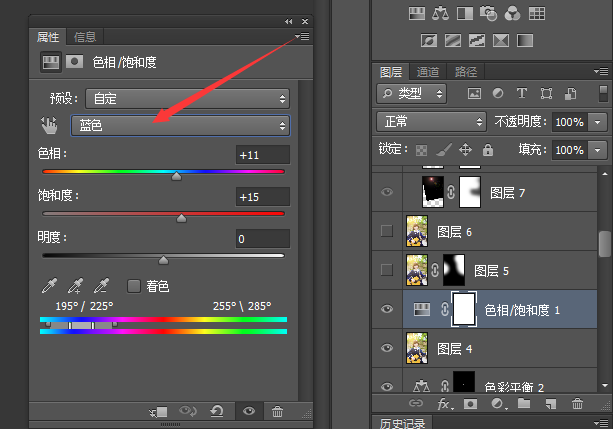Open the 蓝色 color channel dropdown
Image resolution: width=613 pixels, height=429 pixels.
[180, 126]
